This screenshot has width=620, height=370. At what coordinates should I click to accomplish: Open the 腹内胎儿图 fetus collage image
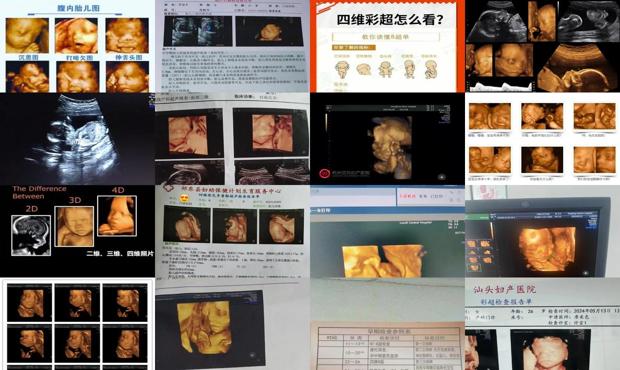click(77, 46)
